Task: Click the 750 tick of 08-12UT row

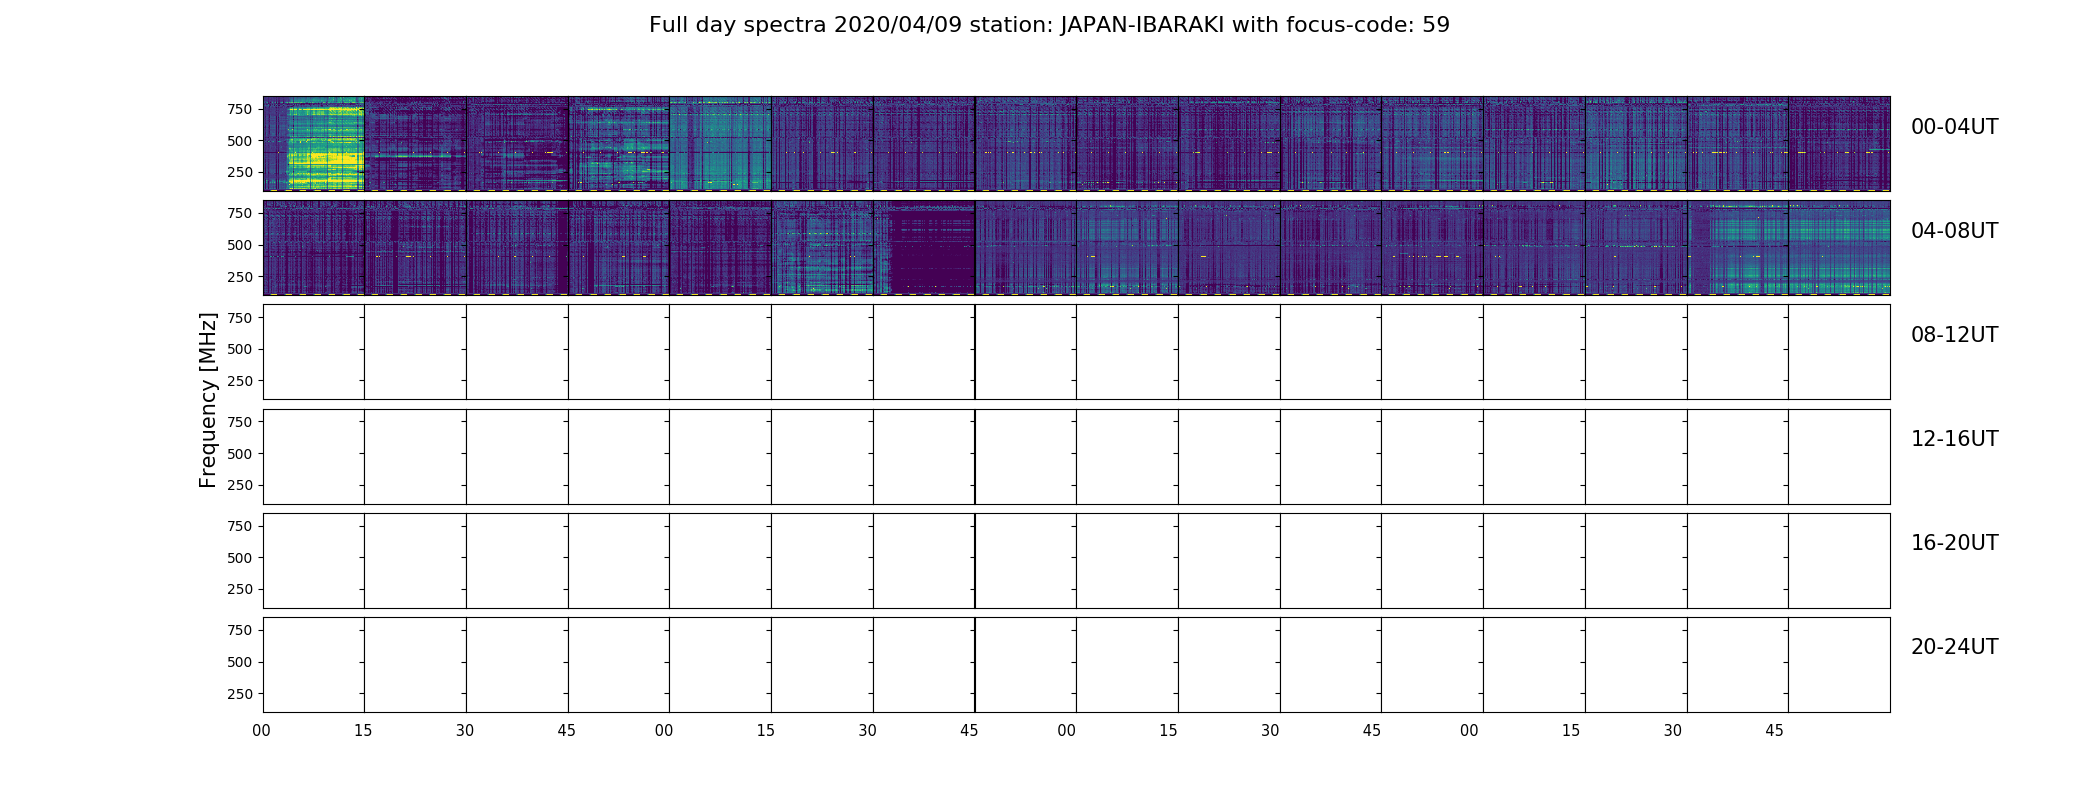Action: (240, 317)
